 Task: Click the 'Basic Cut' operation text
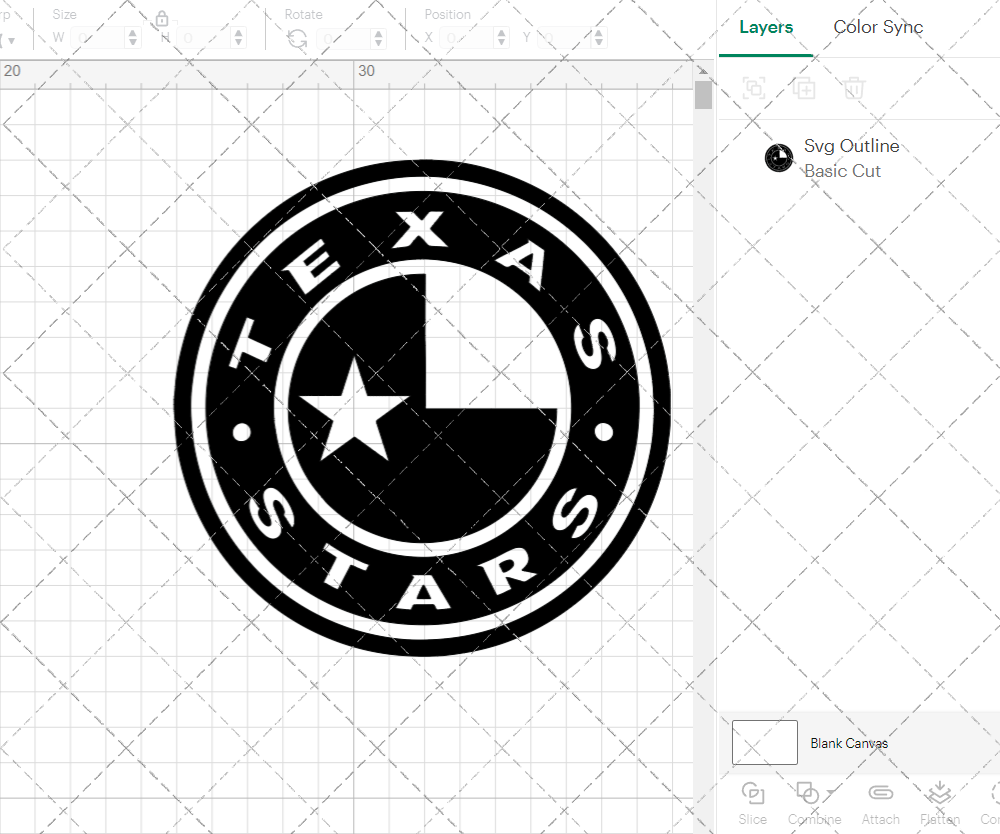pos(842,171)
